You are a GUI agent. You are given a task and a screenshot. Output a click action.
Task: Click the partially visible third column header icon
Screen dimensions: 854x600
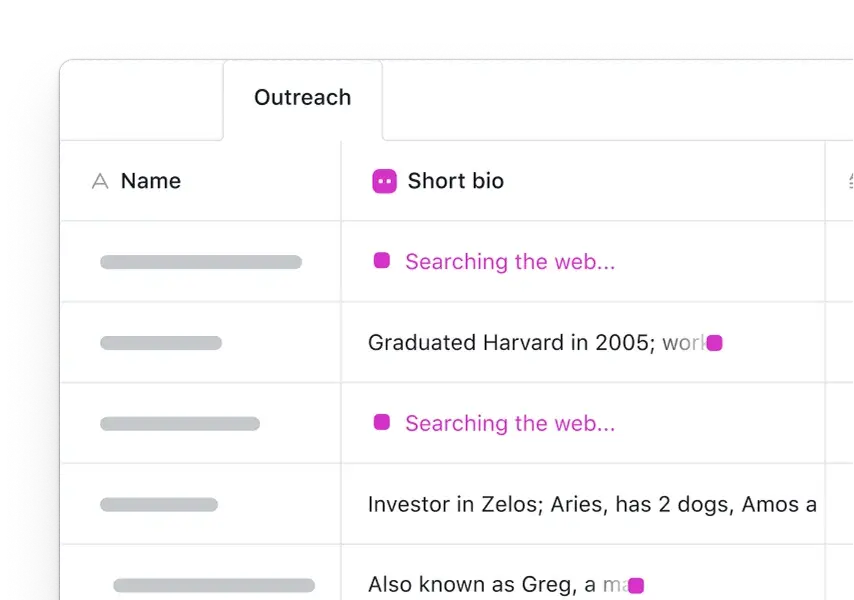tap(849, 181)
